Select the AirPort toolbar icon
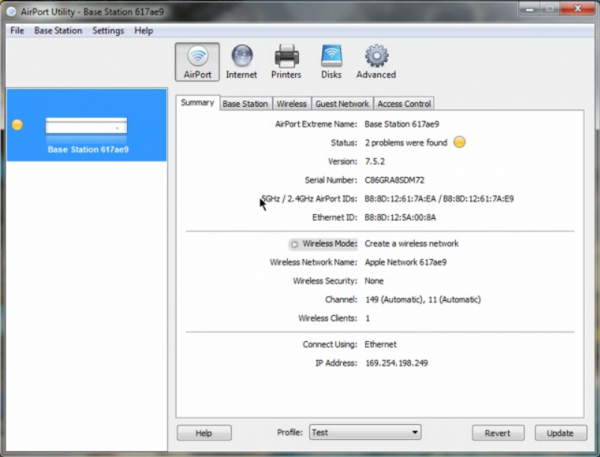The image size is (600, 457). (197, 62)
